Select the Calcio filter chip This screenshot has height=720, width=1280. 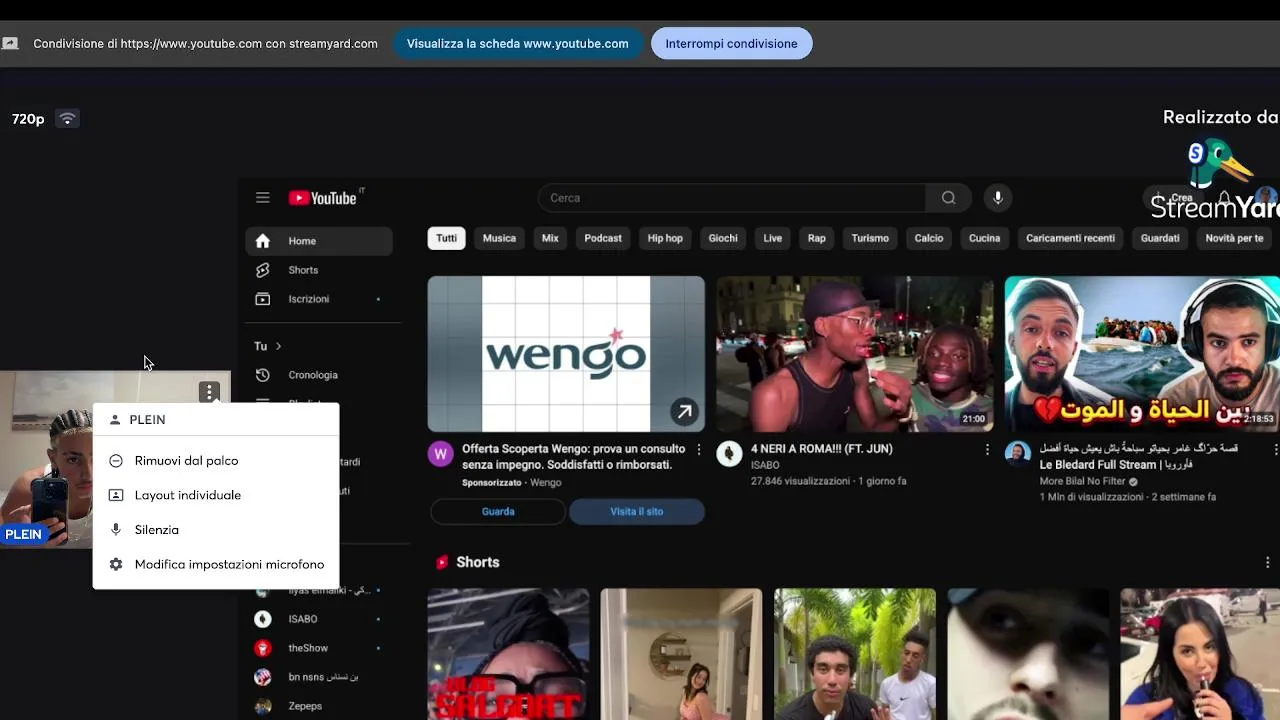(929, 238)
